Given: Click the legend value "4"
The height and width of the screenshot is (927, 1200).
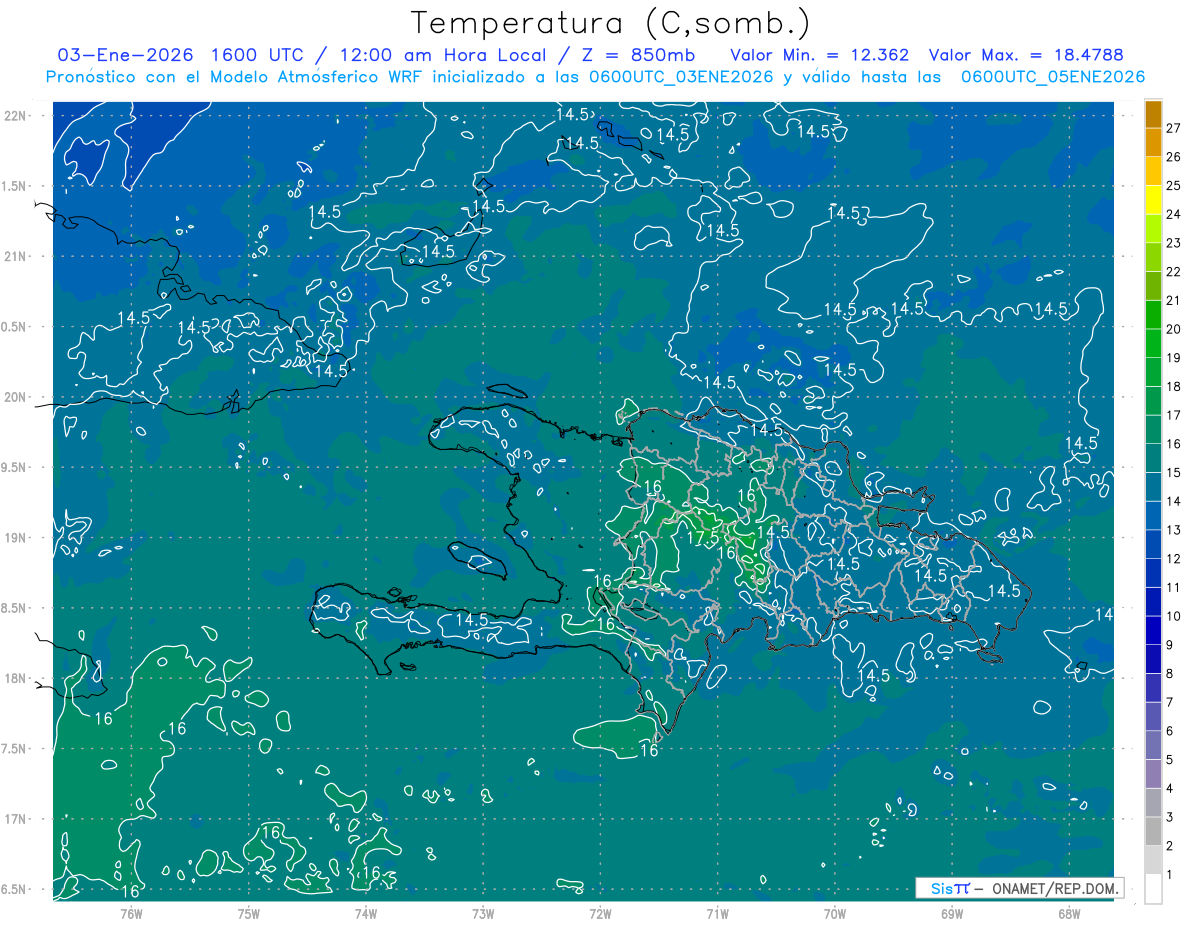Looking at the screenshot, I should click(1170, 789).
